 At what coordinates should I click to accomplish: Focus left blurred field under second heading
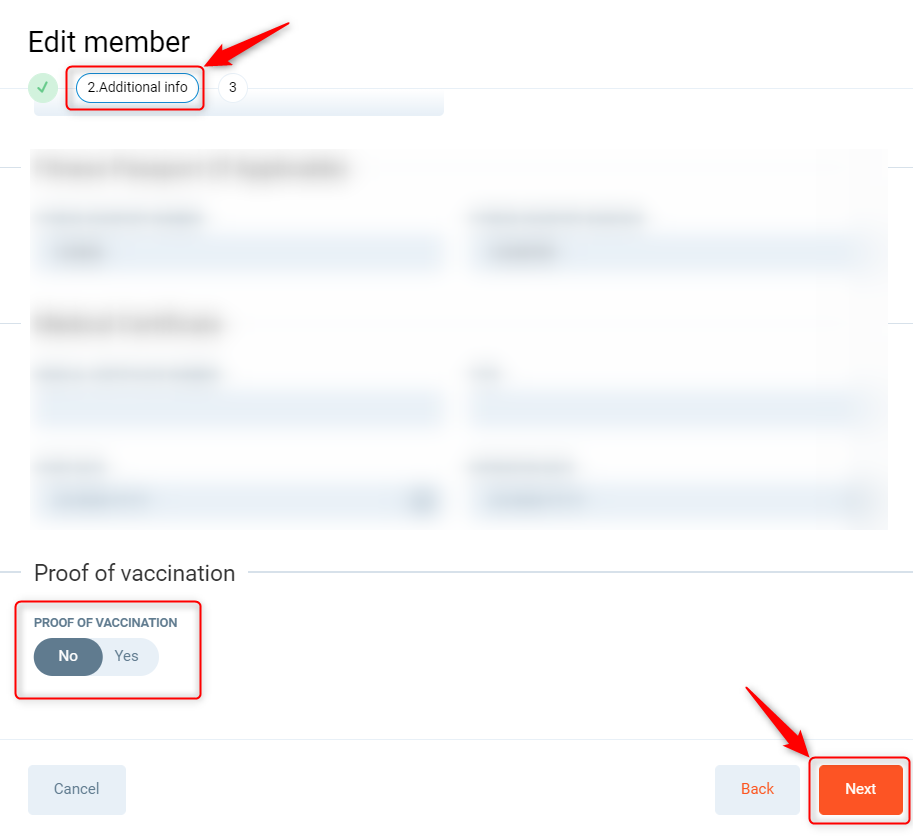[x=238, y=407]
